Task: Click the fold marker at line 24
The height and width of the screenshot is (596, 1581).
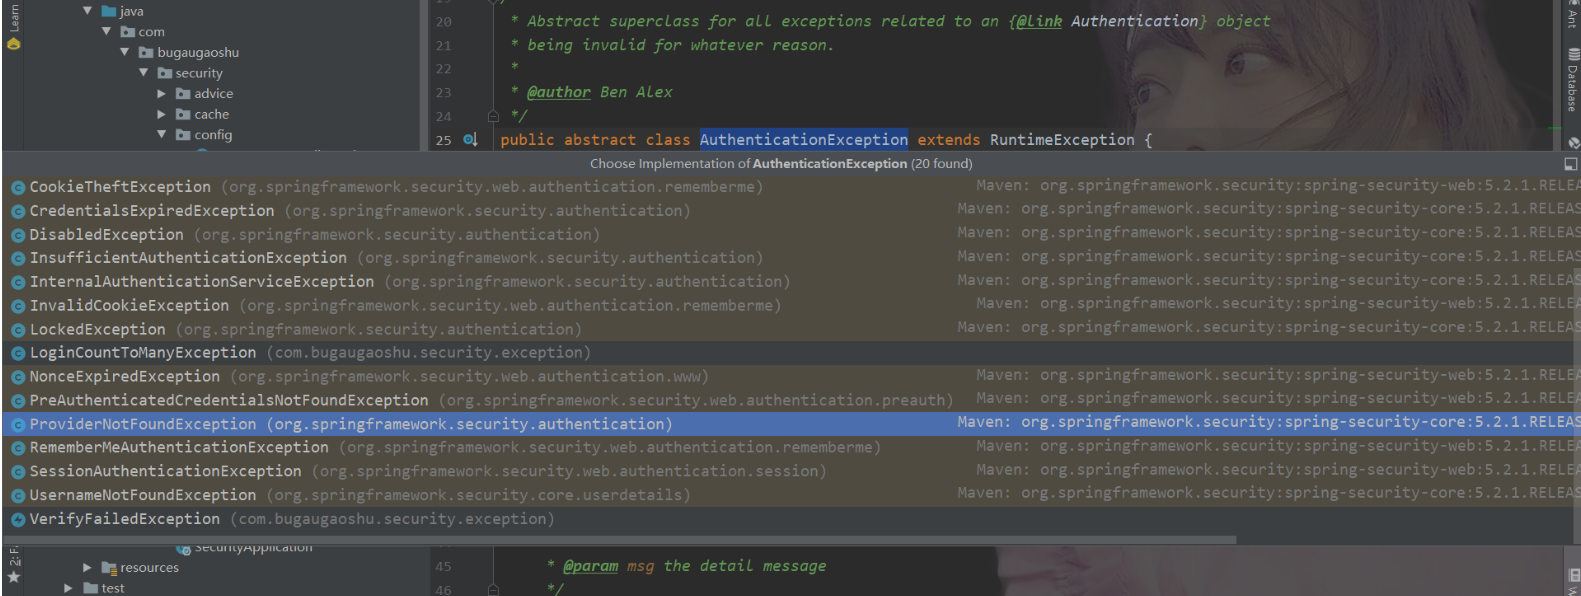Action: (493, 116)
